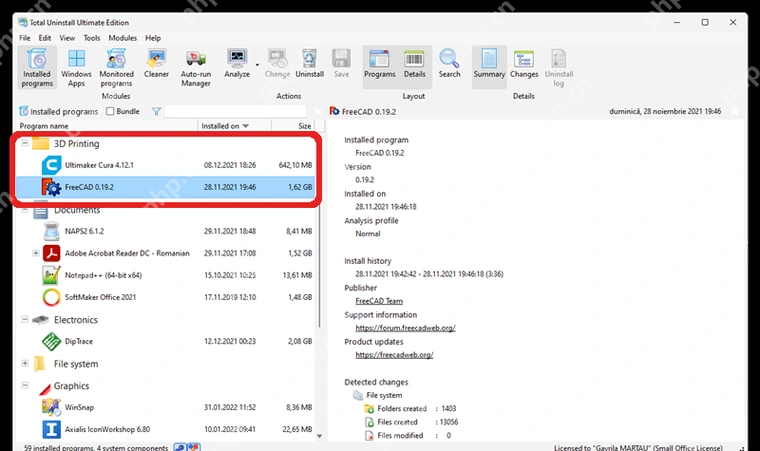Click the 59 installed programs status text
This screenshot has height=451, width=760.
tap(95, 448)
